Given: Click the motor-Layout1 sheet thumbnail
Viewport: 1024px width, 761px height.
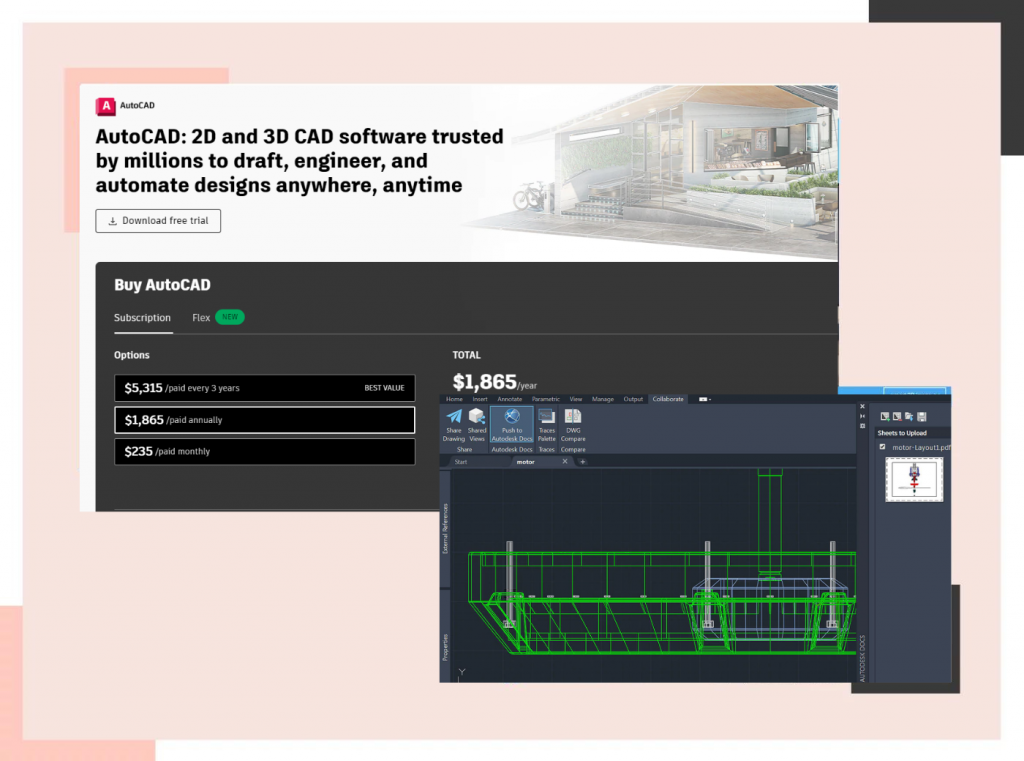Looking at the screenshot, I should click(x=914, y=481).
